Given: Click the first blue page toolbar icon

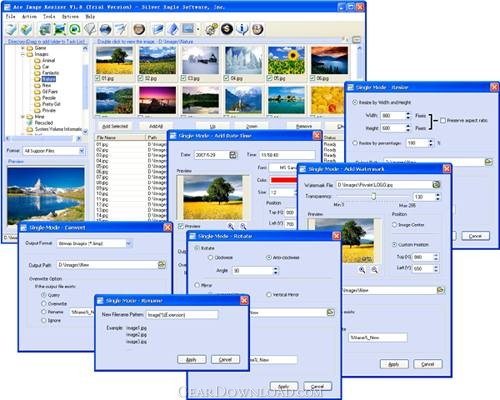Looking at the screenshot, I should (x=11, y=30).
